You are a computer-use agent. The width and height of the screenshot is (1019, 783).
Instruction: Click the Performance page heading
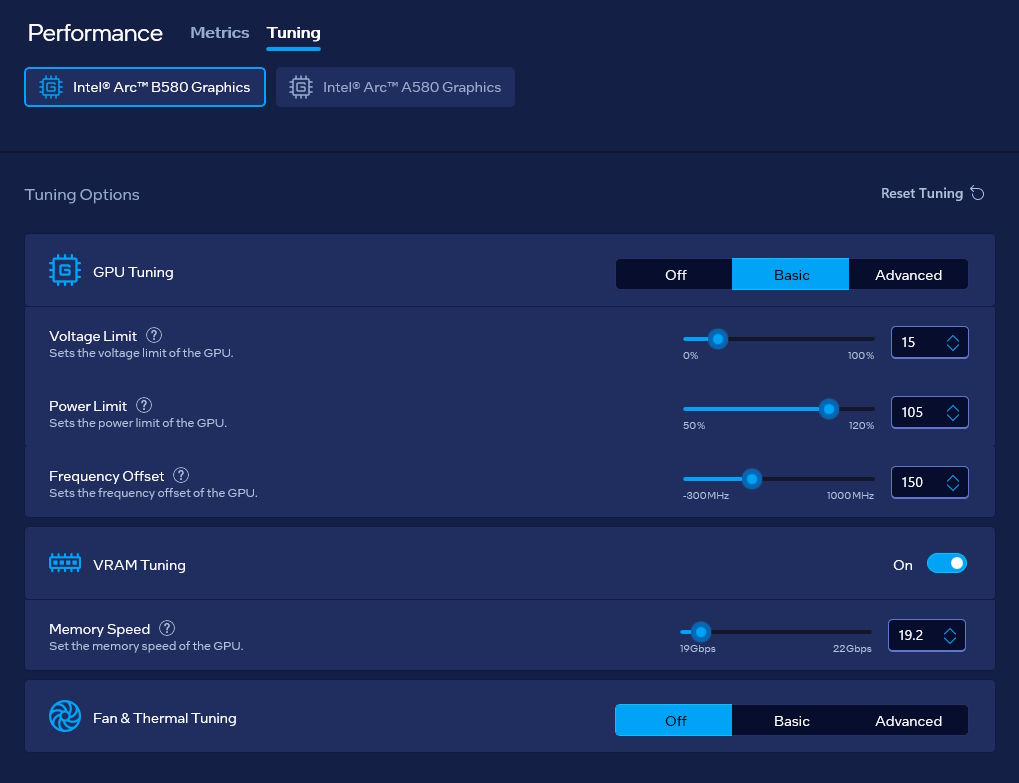coord(95,32)
